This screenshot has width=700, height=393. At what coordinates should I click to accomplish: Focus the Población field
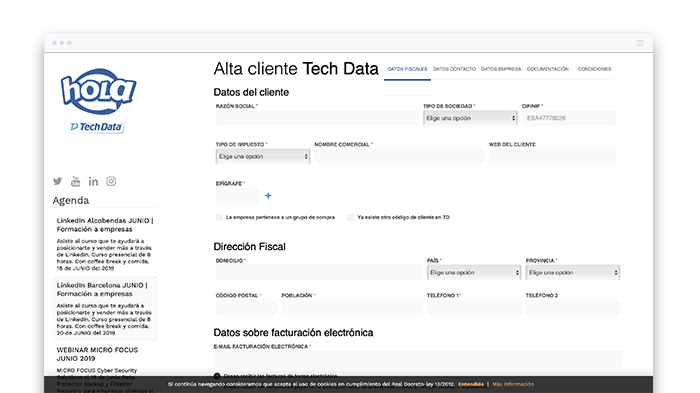(352, 308)
